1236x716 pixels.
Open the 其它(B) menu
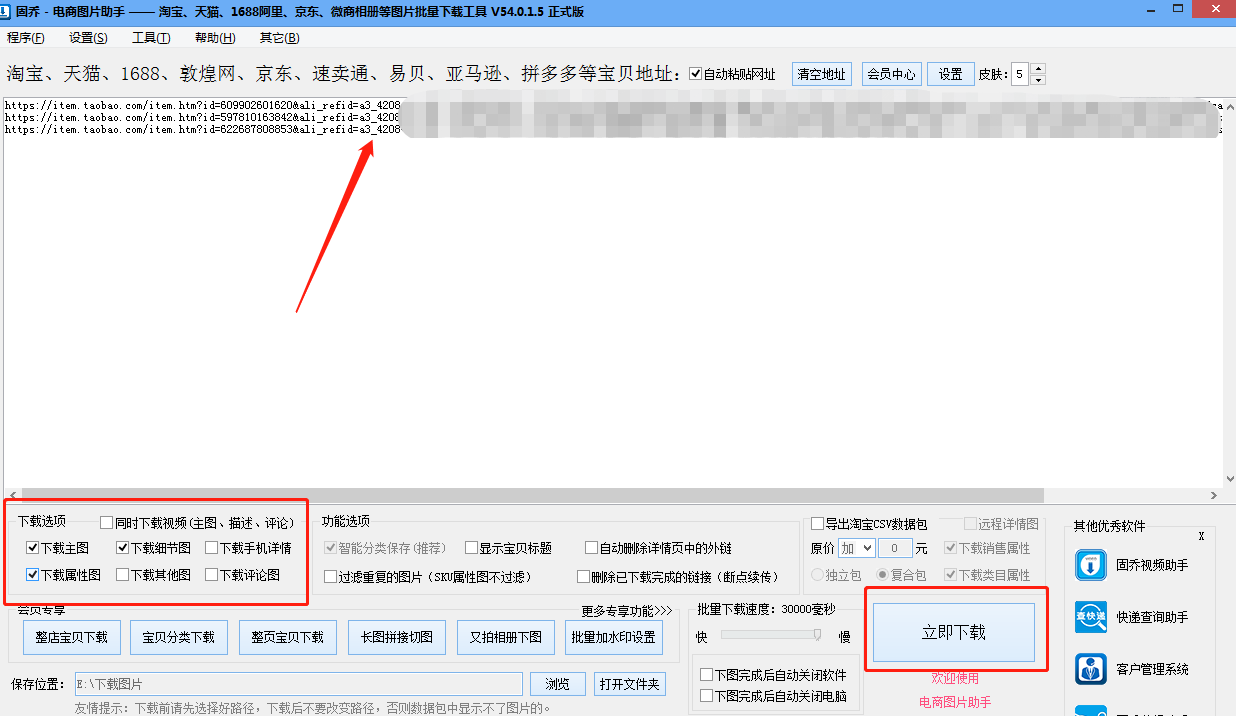(x=279, y=38)
